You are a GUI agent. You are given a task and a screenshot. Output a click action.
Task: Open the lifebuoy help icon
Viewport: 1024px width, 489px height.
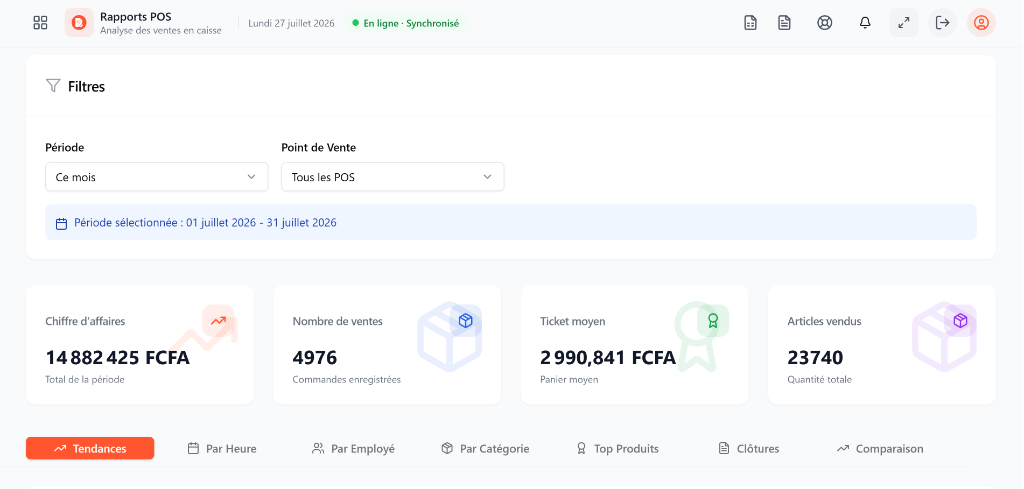(825, 23)
